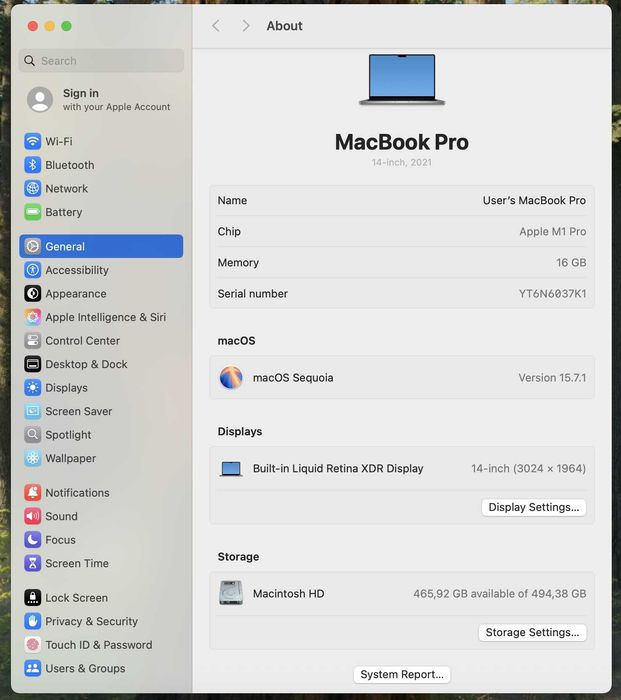
Task: Click the Storage section heading
Action: click(238, 557)
